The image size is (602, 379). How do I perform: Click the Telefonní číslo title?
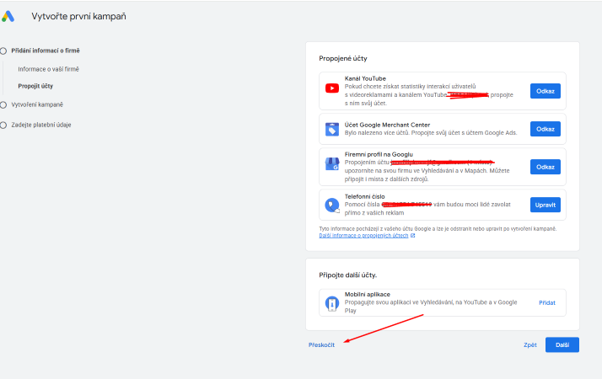tap(364, 196)
